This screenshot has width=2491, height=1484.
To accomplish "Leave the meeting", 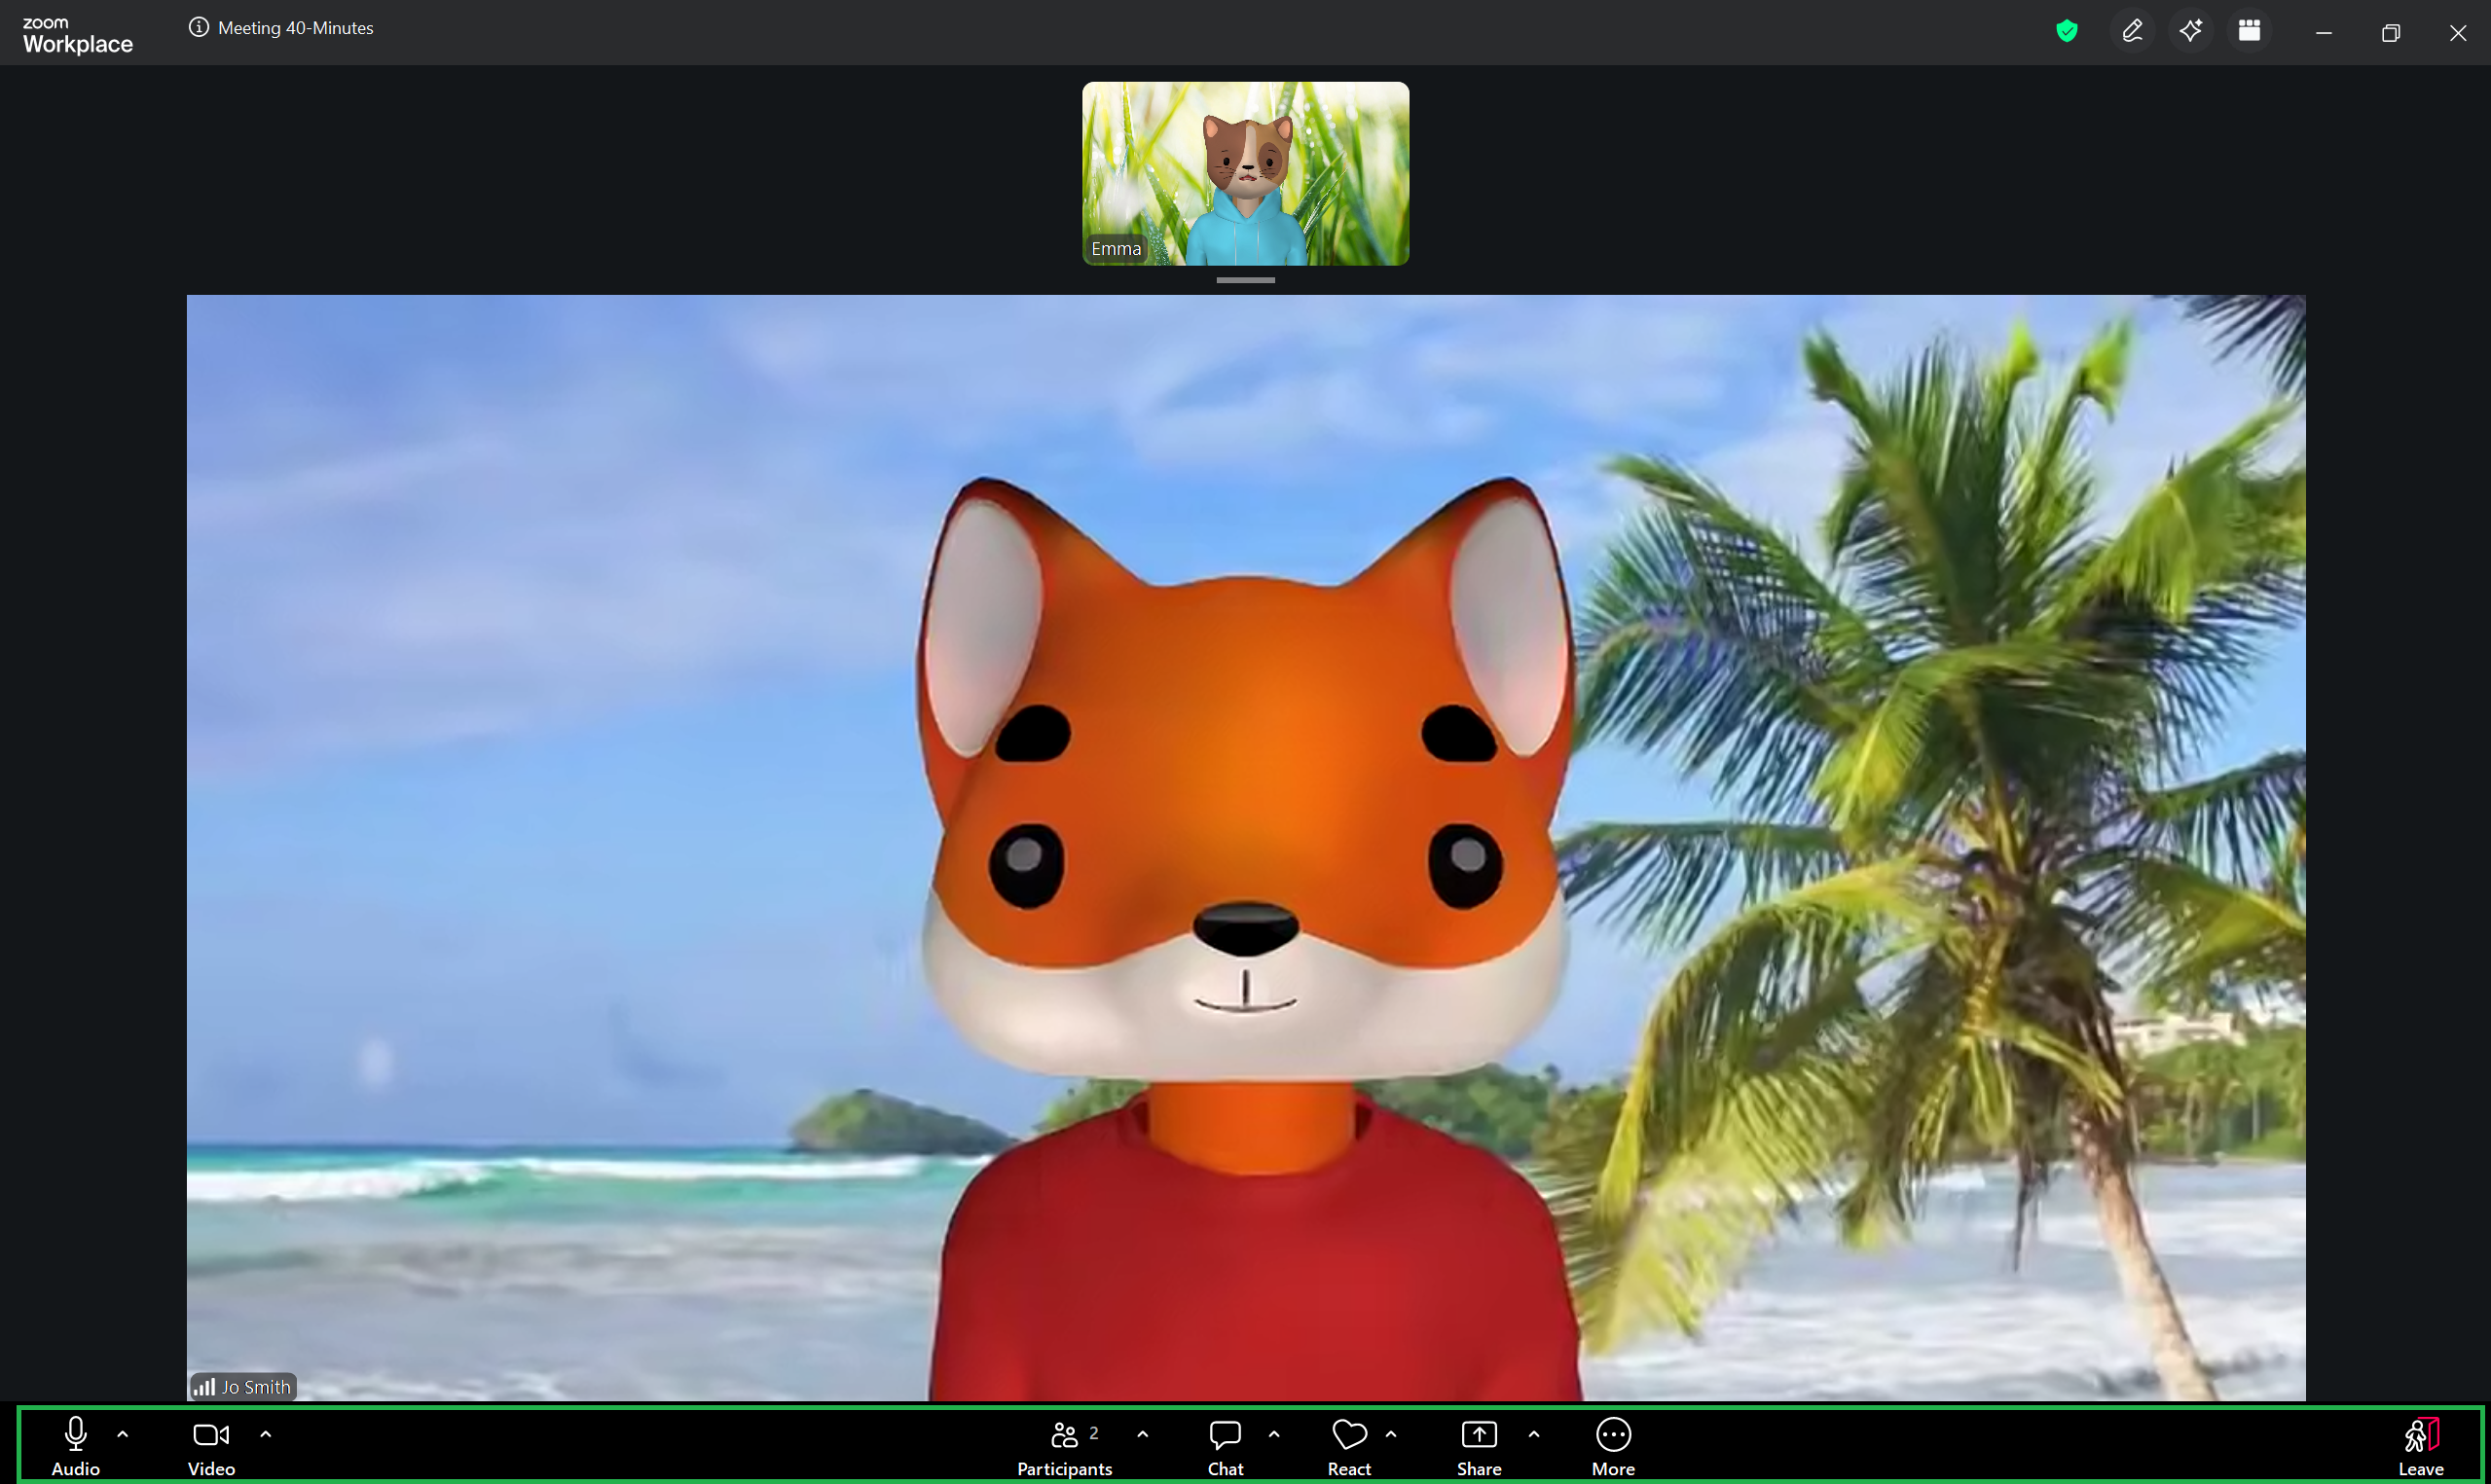I will coord(2421,1446).
